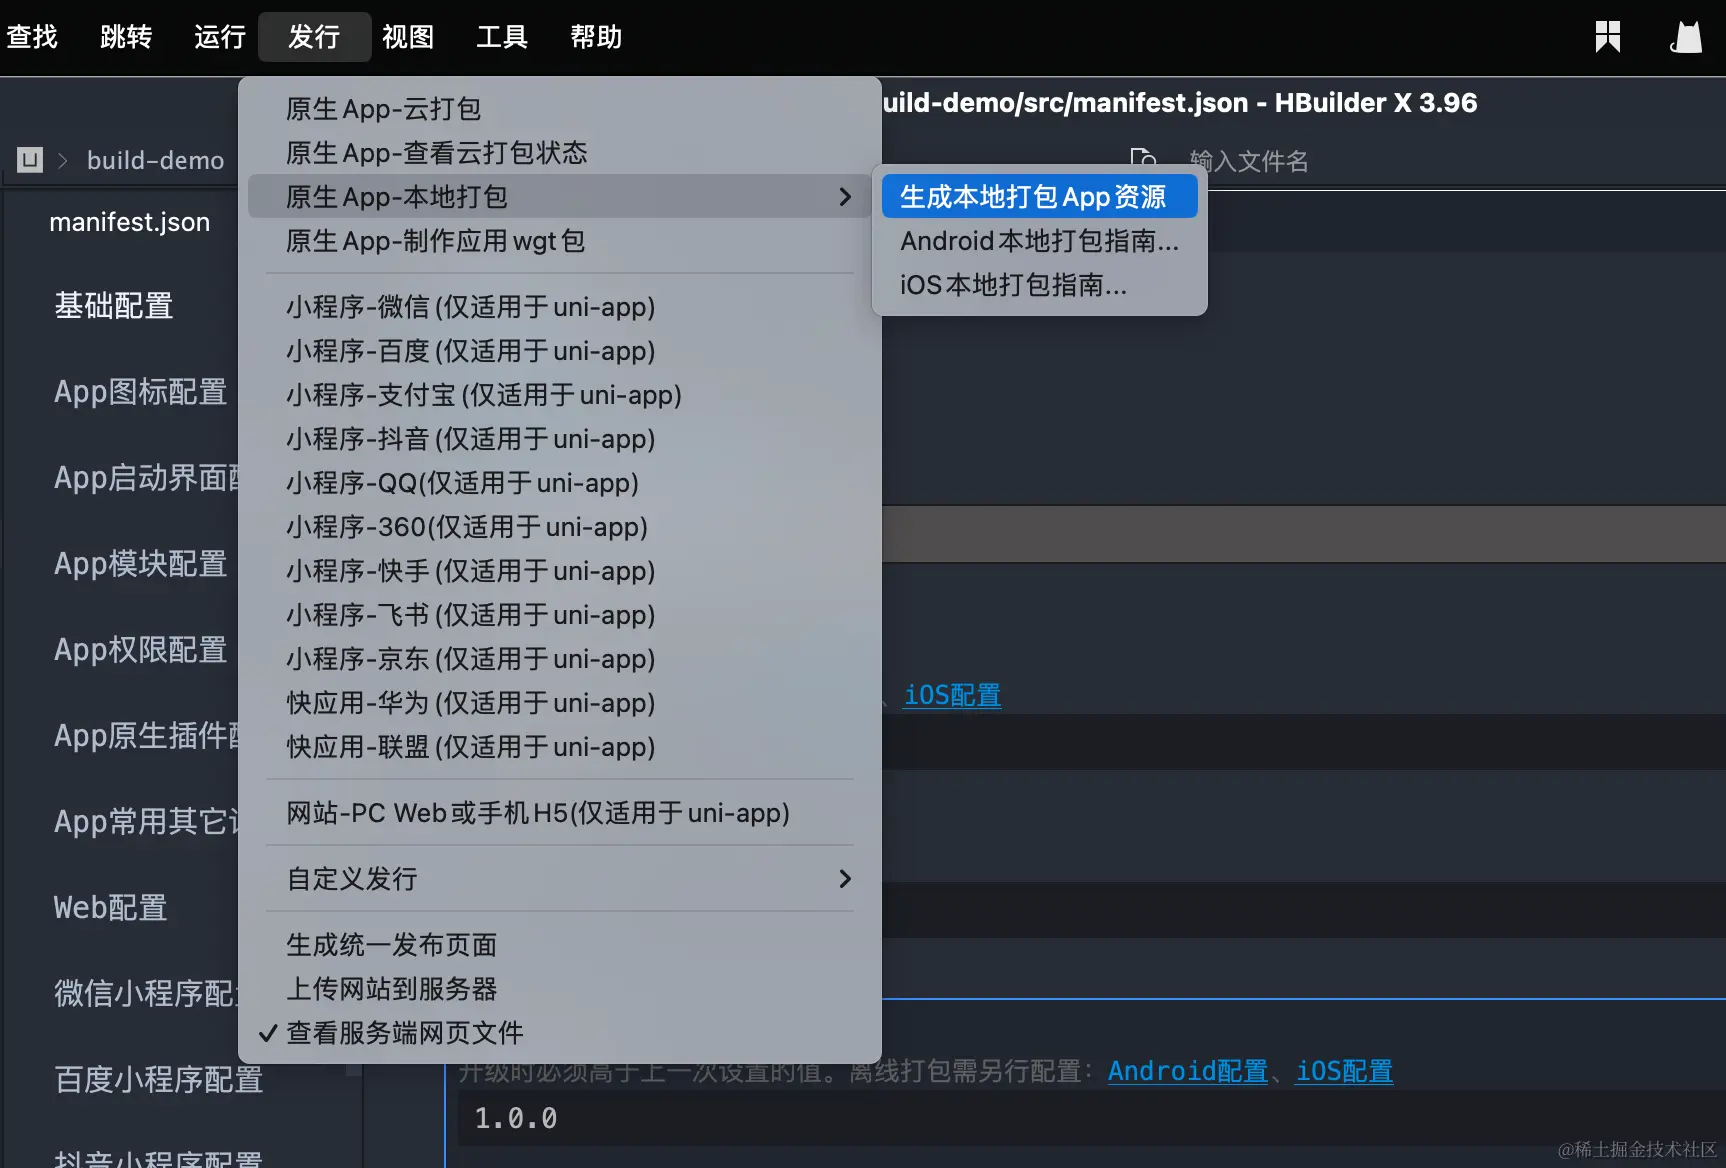Open the 帮助 menu
The image size is (1726, 1168).
[595, 37]
